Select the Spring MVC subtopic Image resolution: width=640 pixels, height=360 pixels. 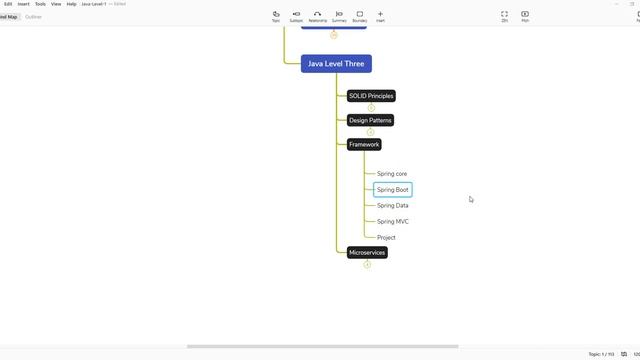pos(393,222)
